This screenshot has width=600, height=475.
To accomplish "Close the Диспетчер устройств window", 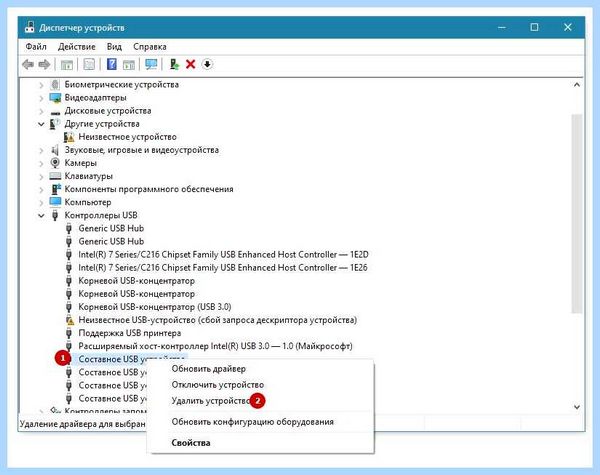I will click(x=567, y=27).
